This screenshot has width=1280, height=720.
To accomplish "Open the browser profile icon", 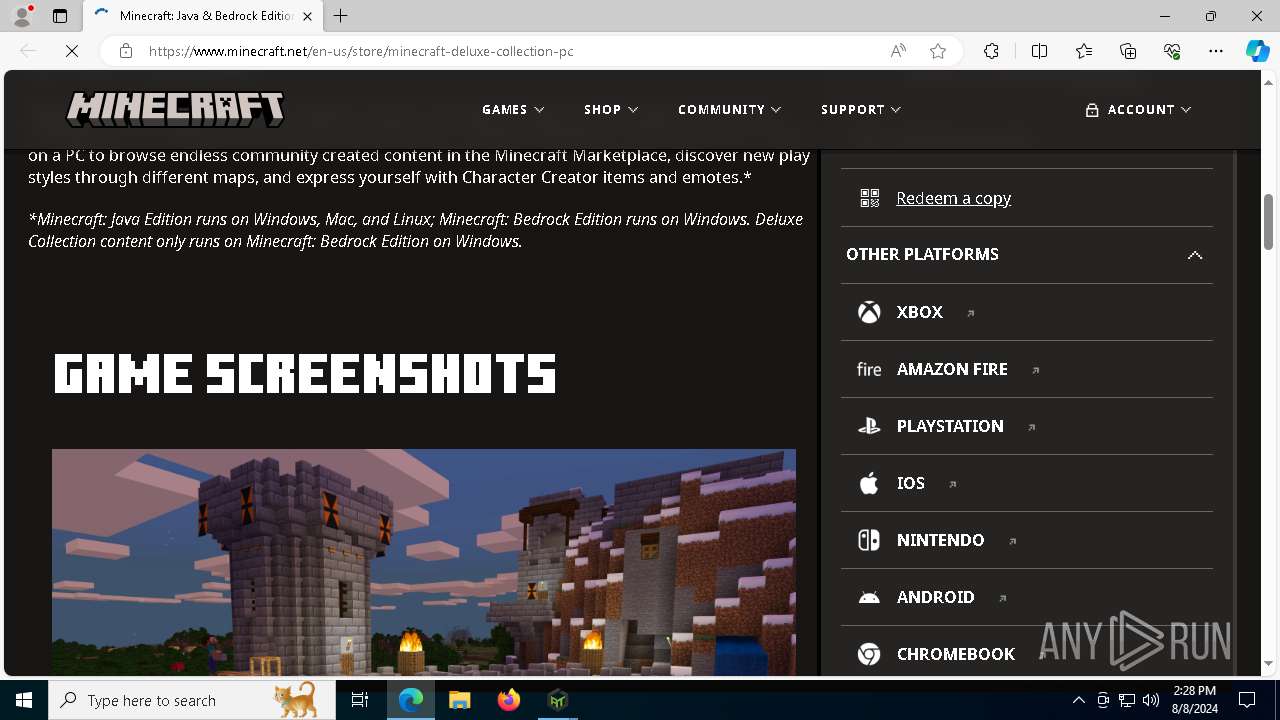I will (x=22, y=16).
